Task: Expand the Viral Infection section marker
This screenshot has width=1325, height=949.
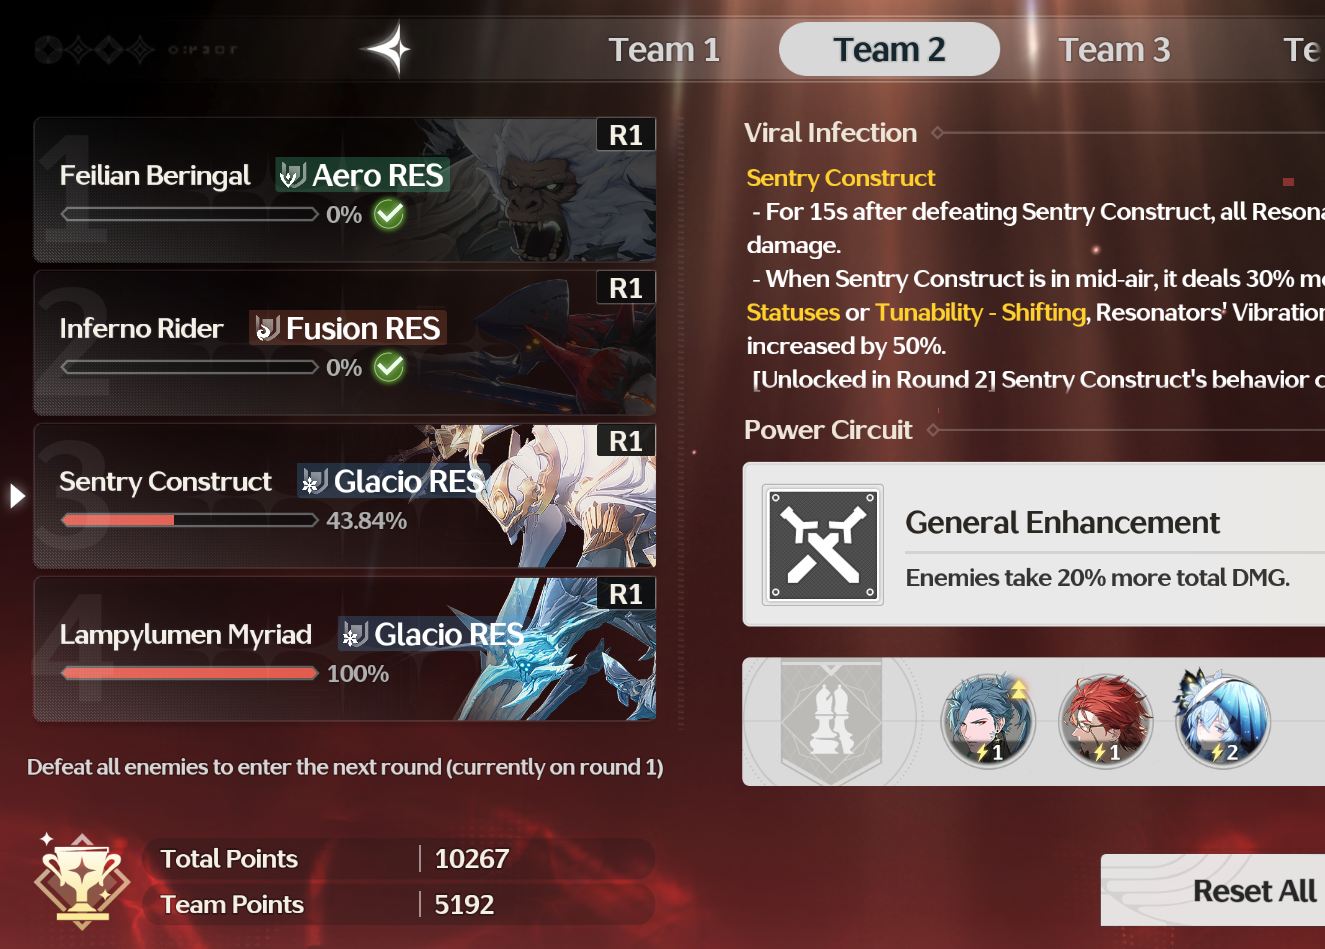Action: (937, 132)
